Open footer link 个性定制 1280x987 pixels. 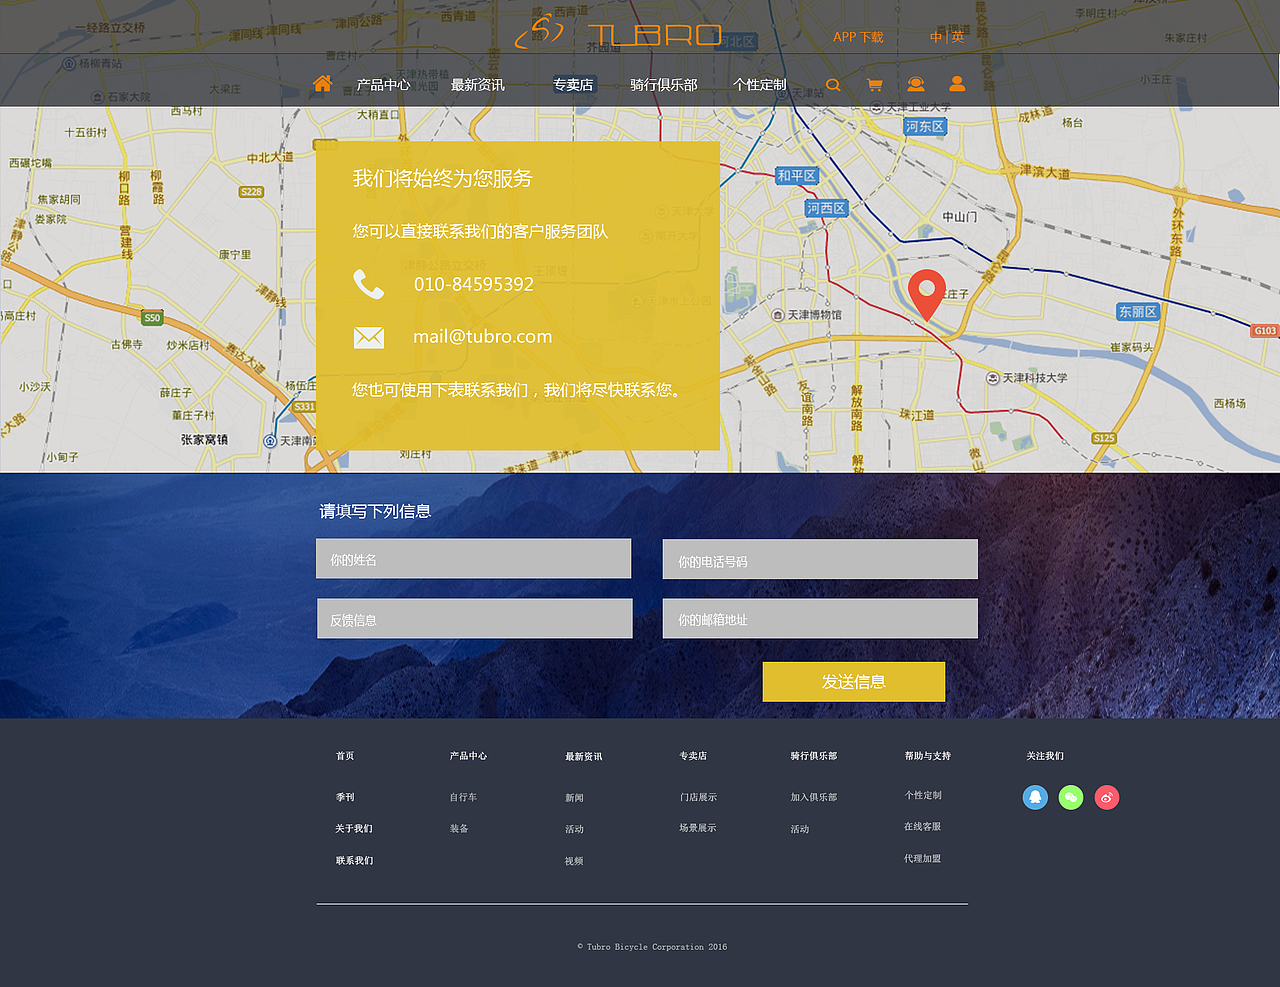pyautogui.click(x=923, y=795)
